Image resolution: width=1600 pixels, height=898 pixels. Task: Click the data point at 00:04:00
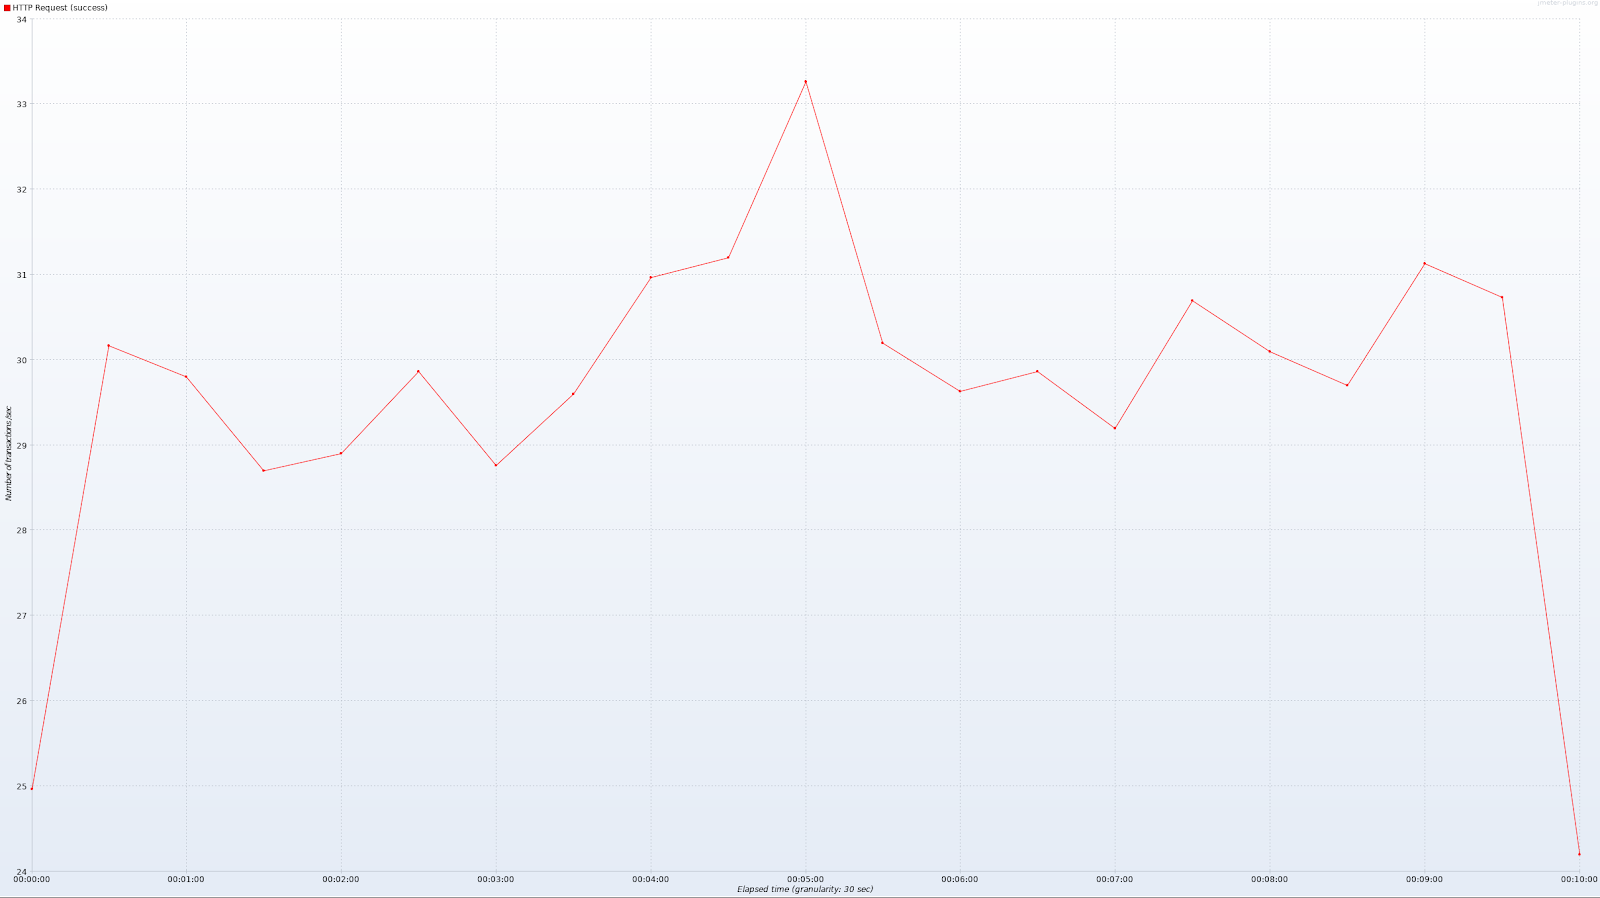pyautogui.click(x=651, y=277)
